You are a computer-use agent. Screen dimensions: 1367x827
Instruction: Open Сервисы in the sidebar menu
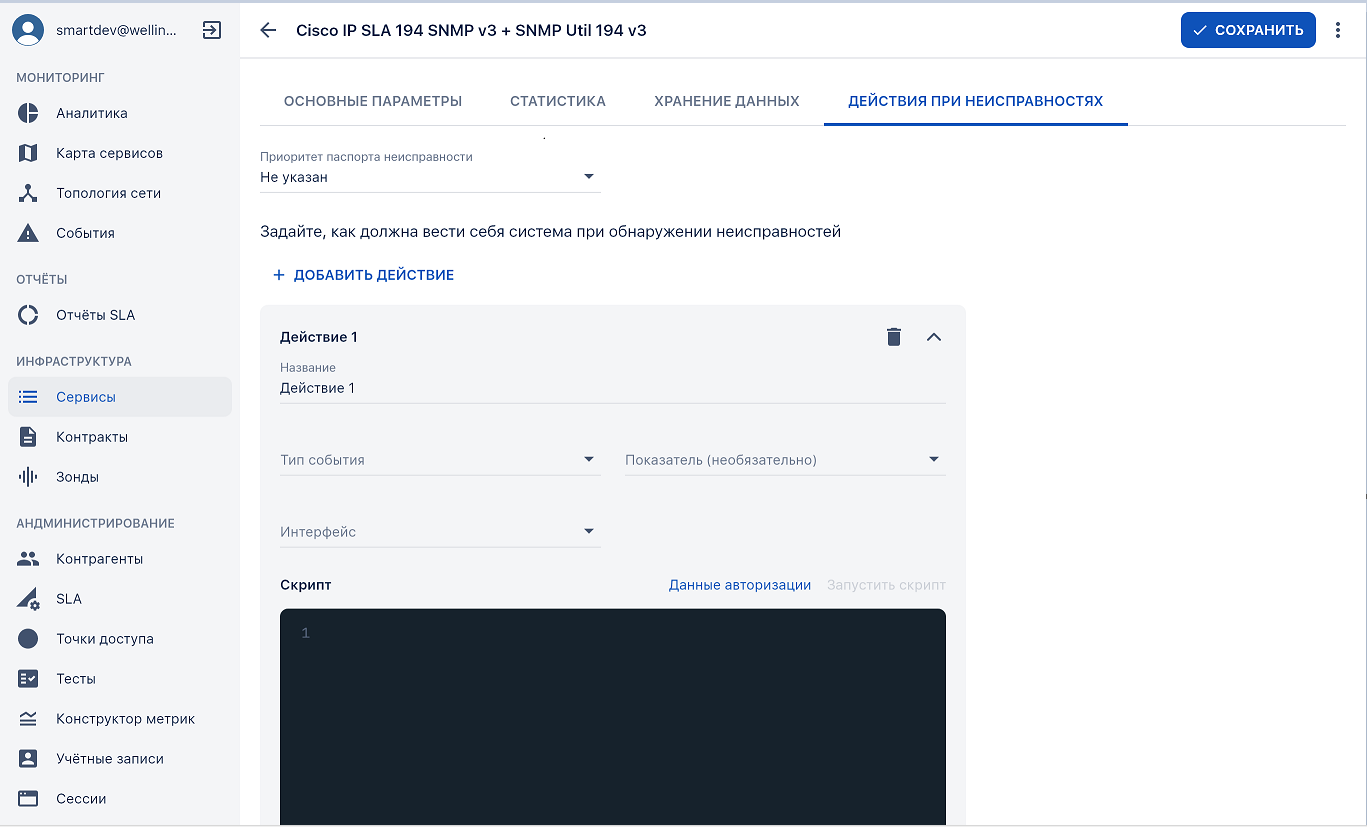120,397
